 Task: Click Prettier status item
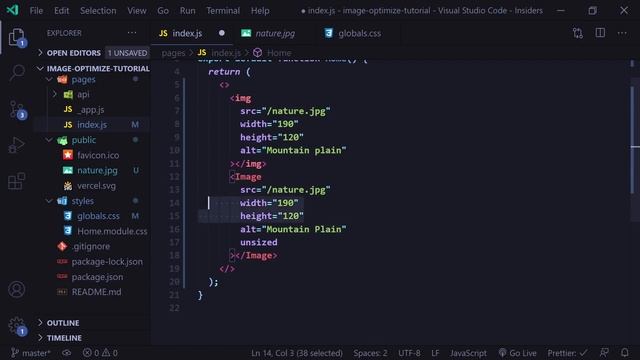[x=567, y=353]
